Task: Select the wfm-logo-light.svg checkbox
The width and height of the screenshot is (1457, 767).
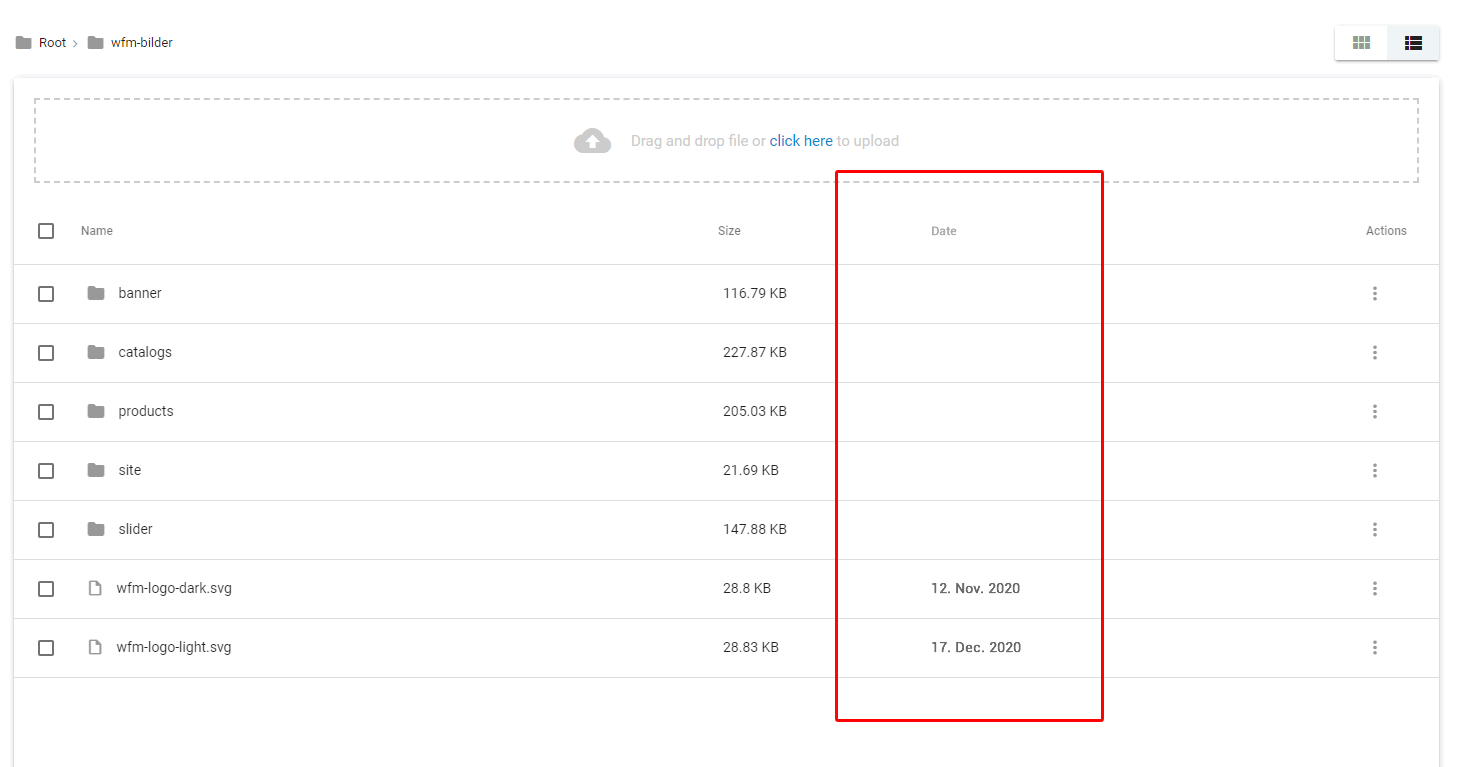Action: 46,647
